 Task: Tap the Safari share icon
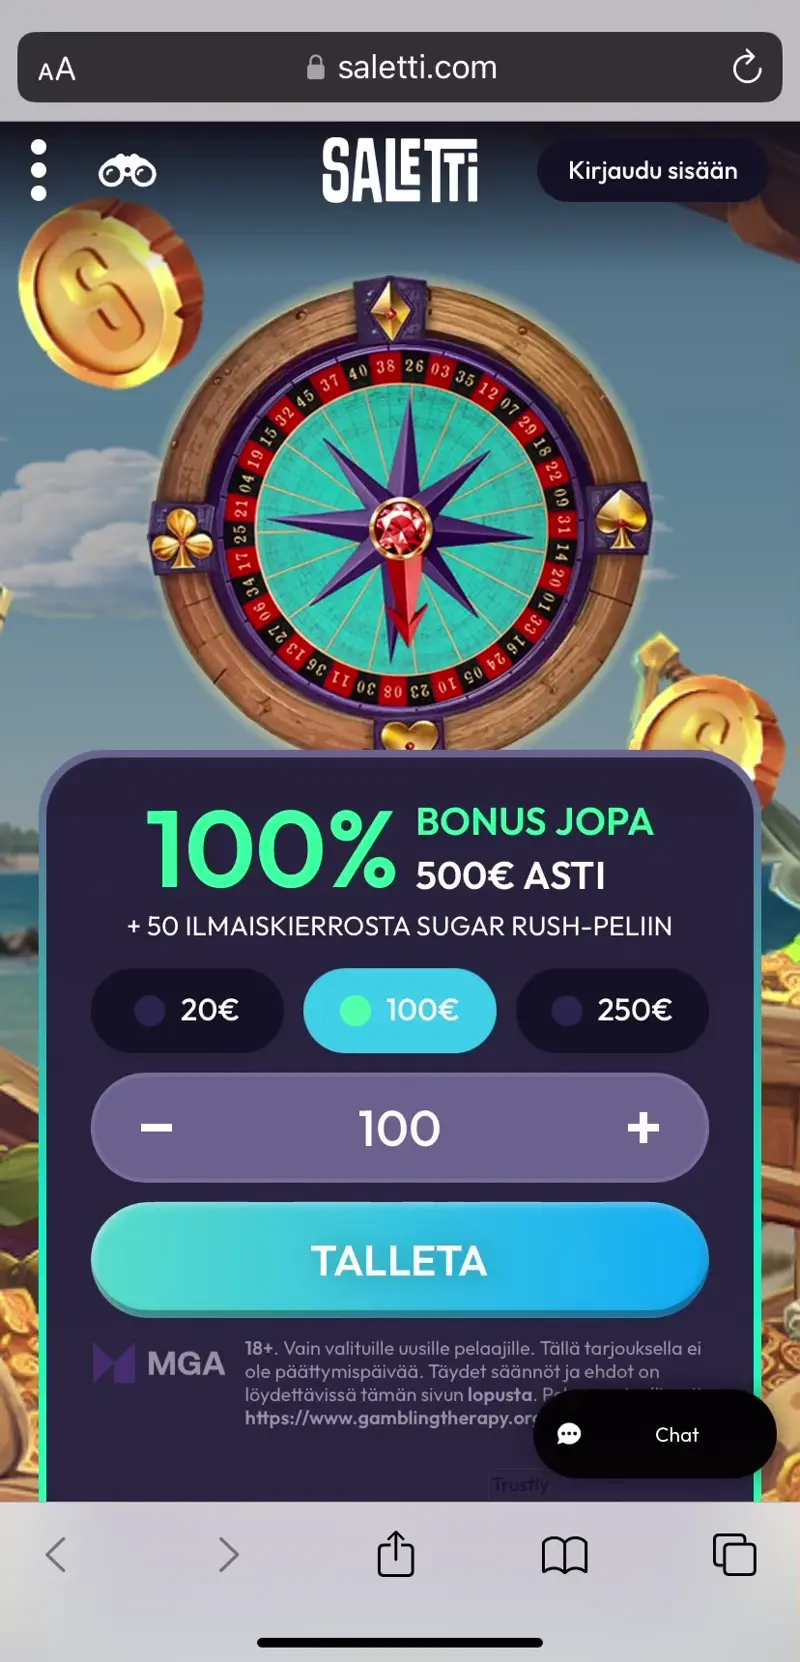(396, 1553)
